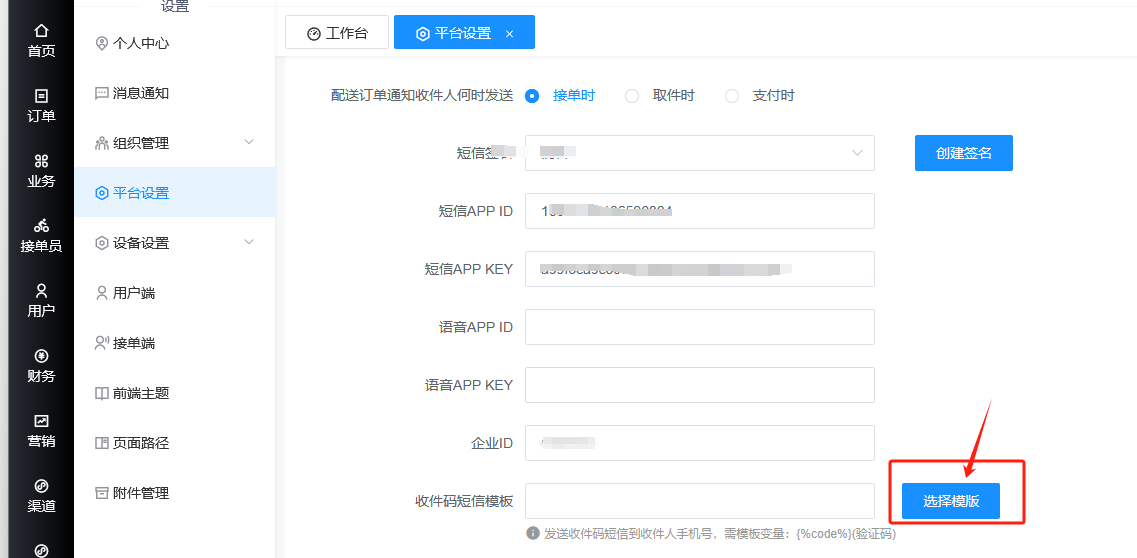Open the 首页 home icon in sidebar
The image size is (1137, 558).
tap(41, 30)
